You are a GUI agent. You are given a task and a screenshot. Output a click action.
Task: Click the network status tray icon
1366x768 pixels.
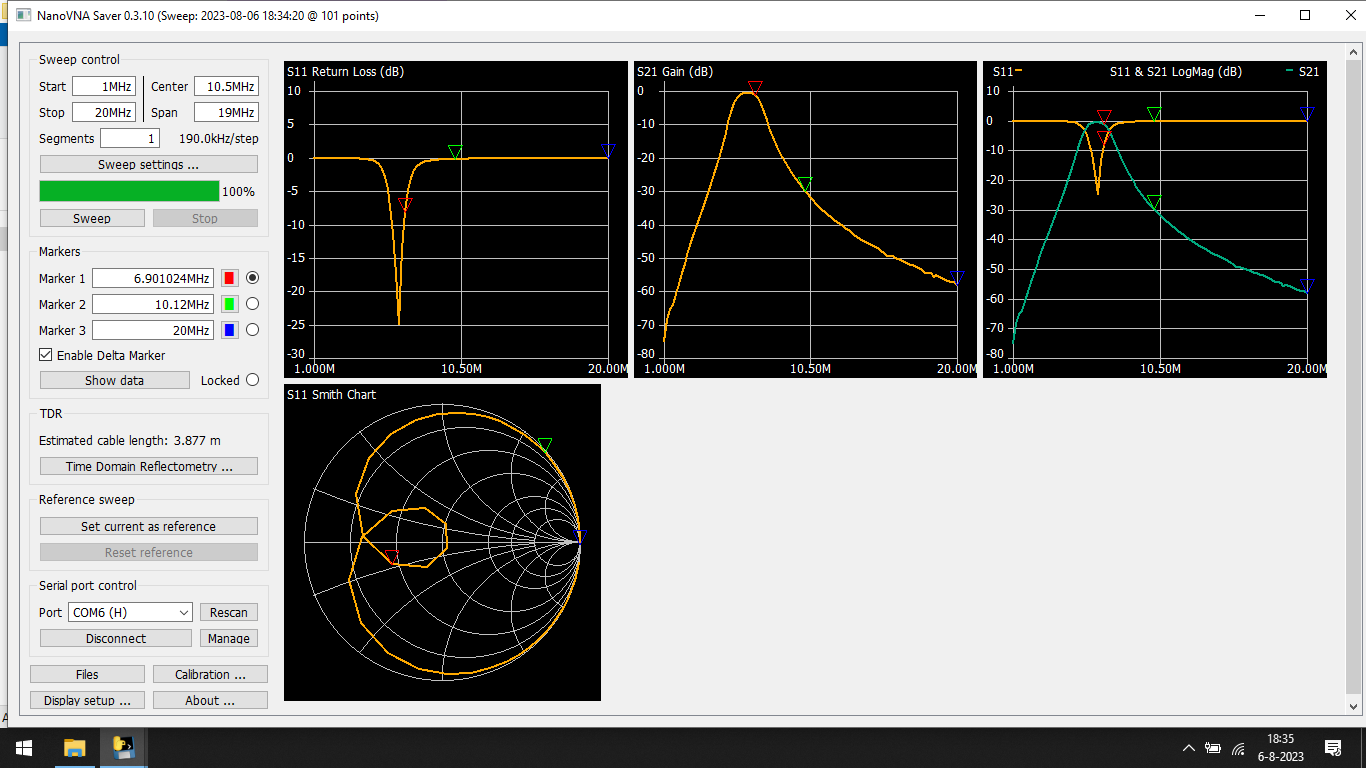coord(1238,748)
